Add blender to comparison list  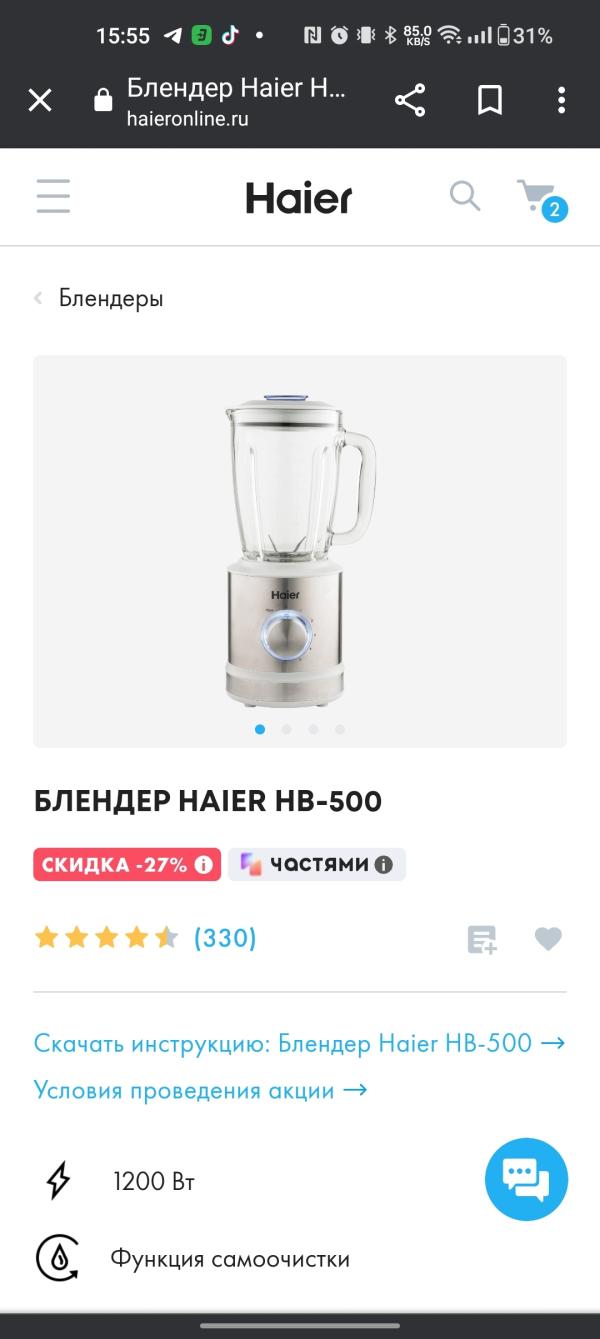pos(482,939)
